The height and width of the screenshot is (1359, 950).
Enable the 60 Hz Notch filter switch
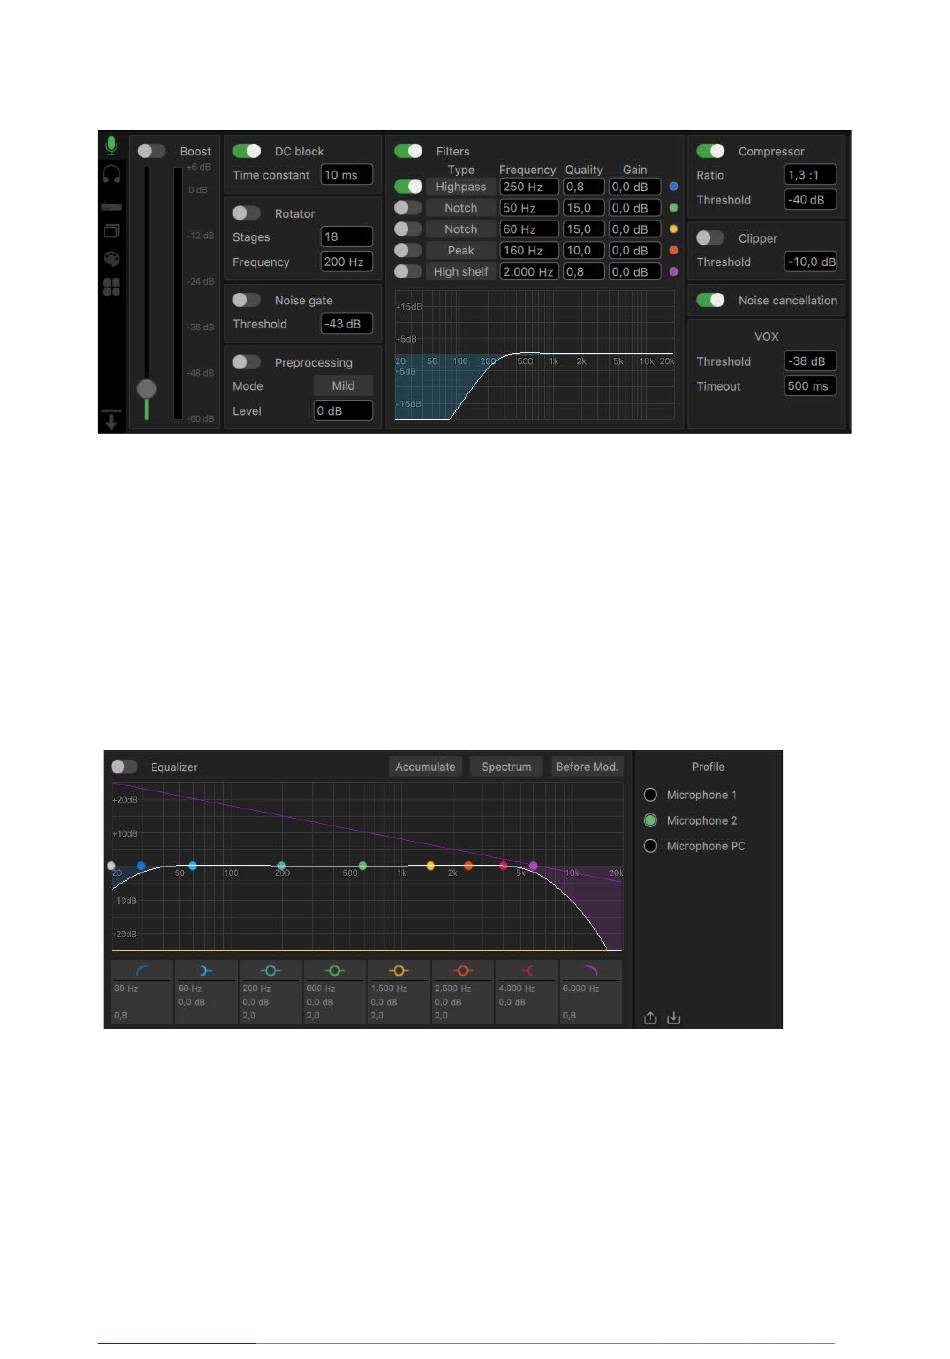pos(408,229)
